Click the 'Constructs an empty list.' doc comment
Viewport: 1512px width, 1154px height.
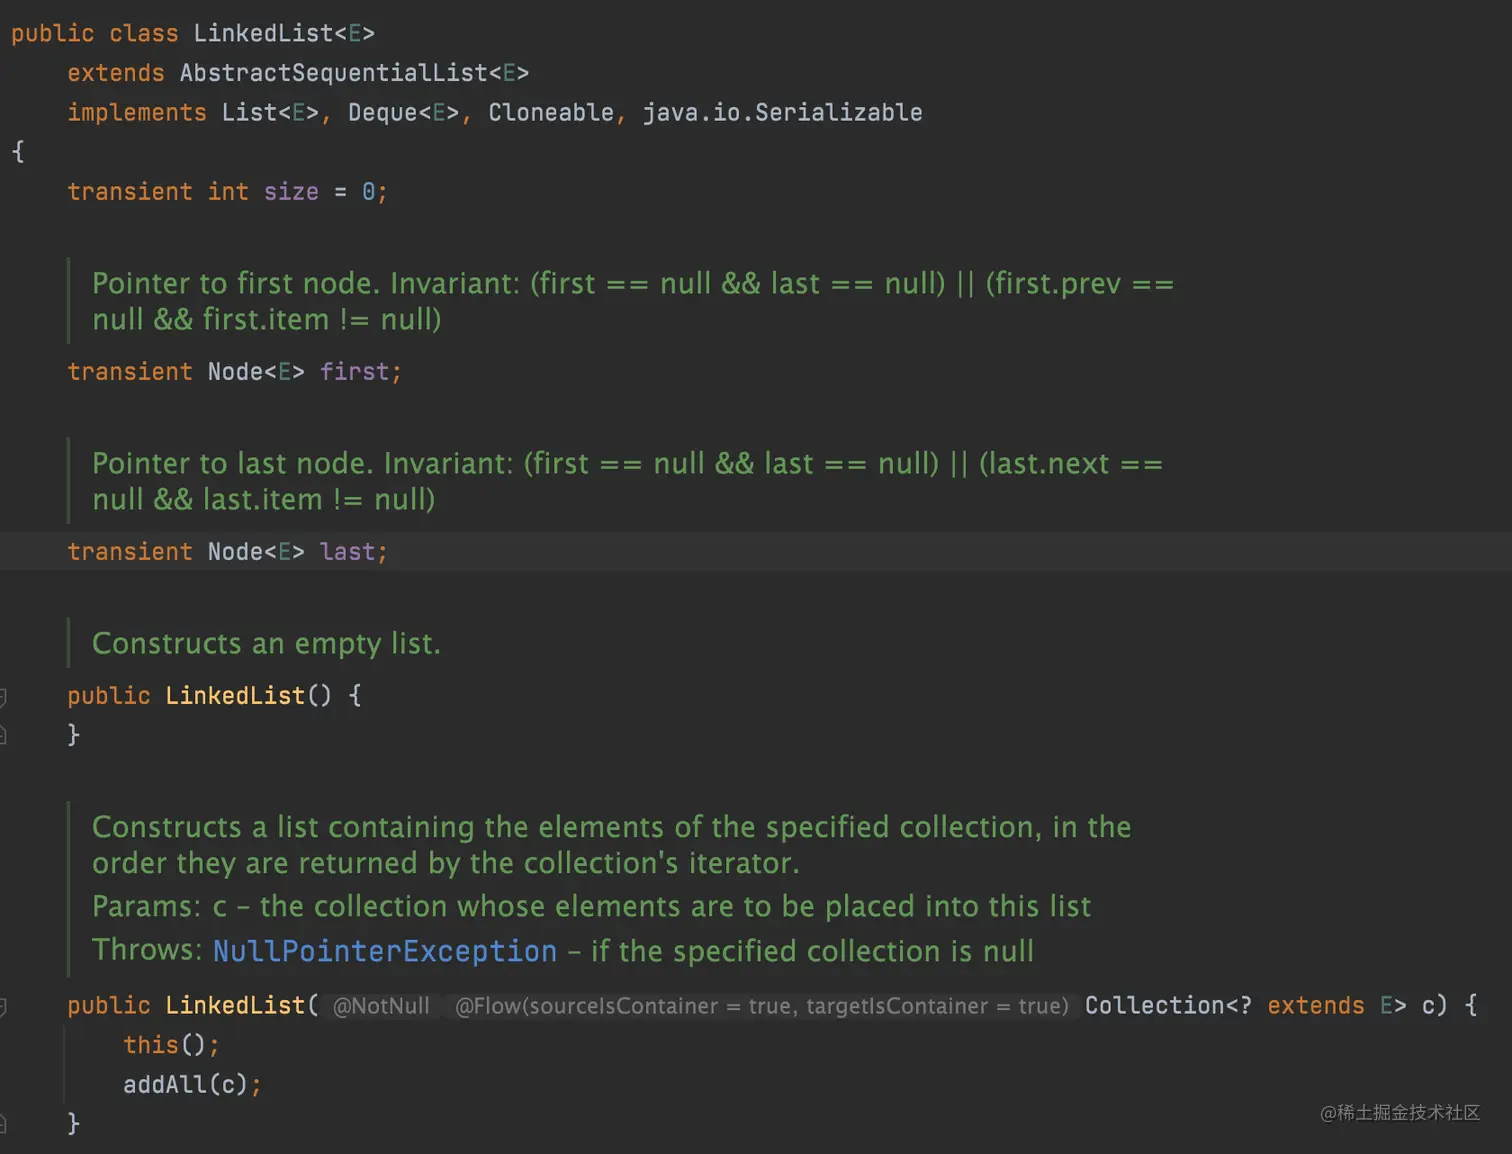[x=266, y=643]
